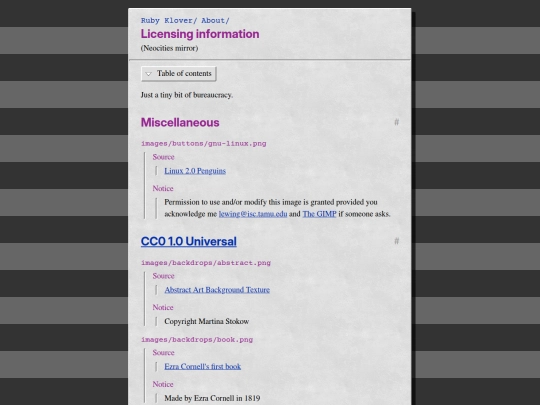
Task: Click the hash anchor beside Miscellaneous
Action: pos(396,122)
